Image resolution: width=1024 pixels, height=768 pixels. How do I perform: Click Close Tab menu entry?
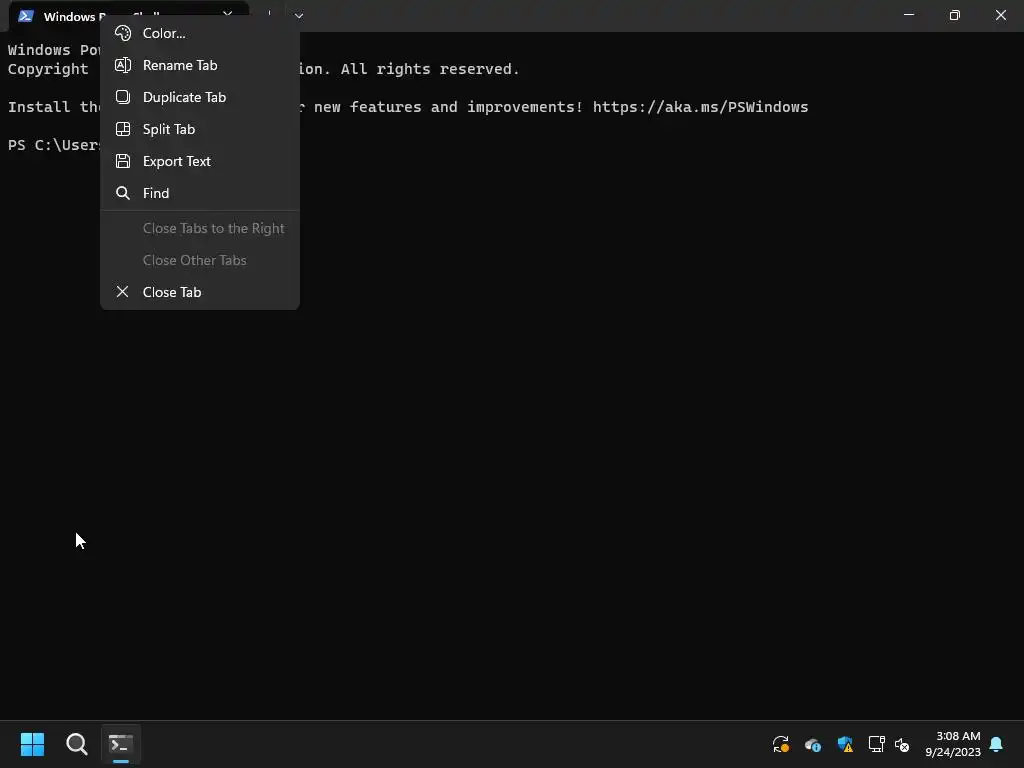(x=200, y=292)
